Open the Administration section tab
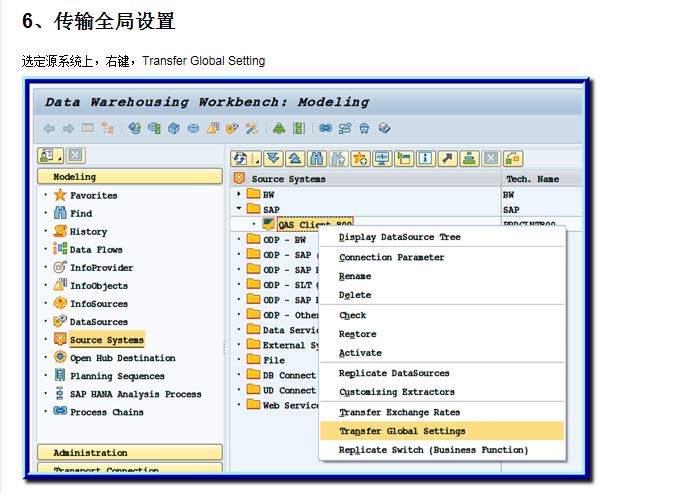This screenshot has width=680, height=493. (x=130, y=453)
